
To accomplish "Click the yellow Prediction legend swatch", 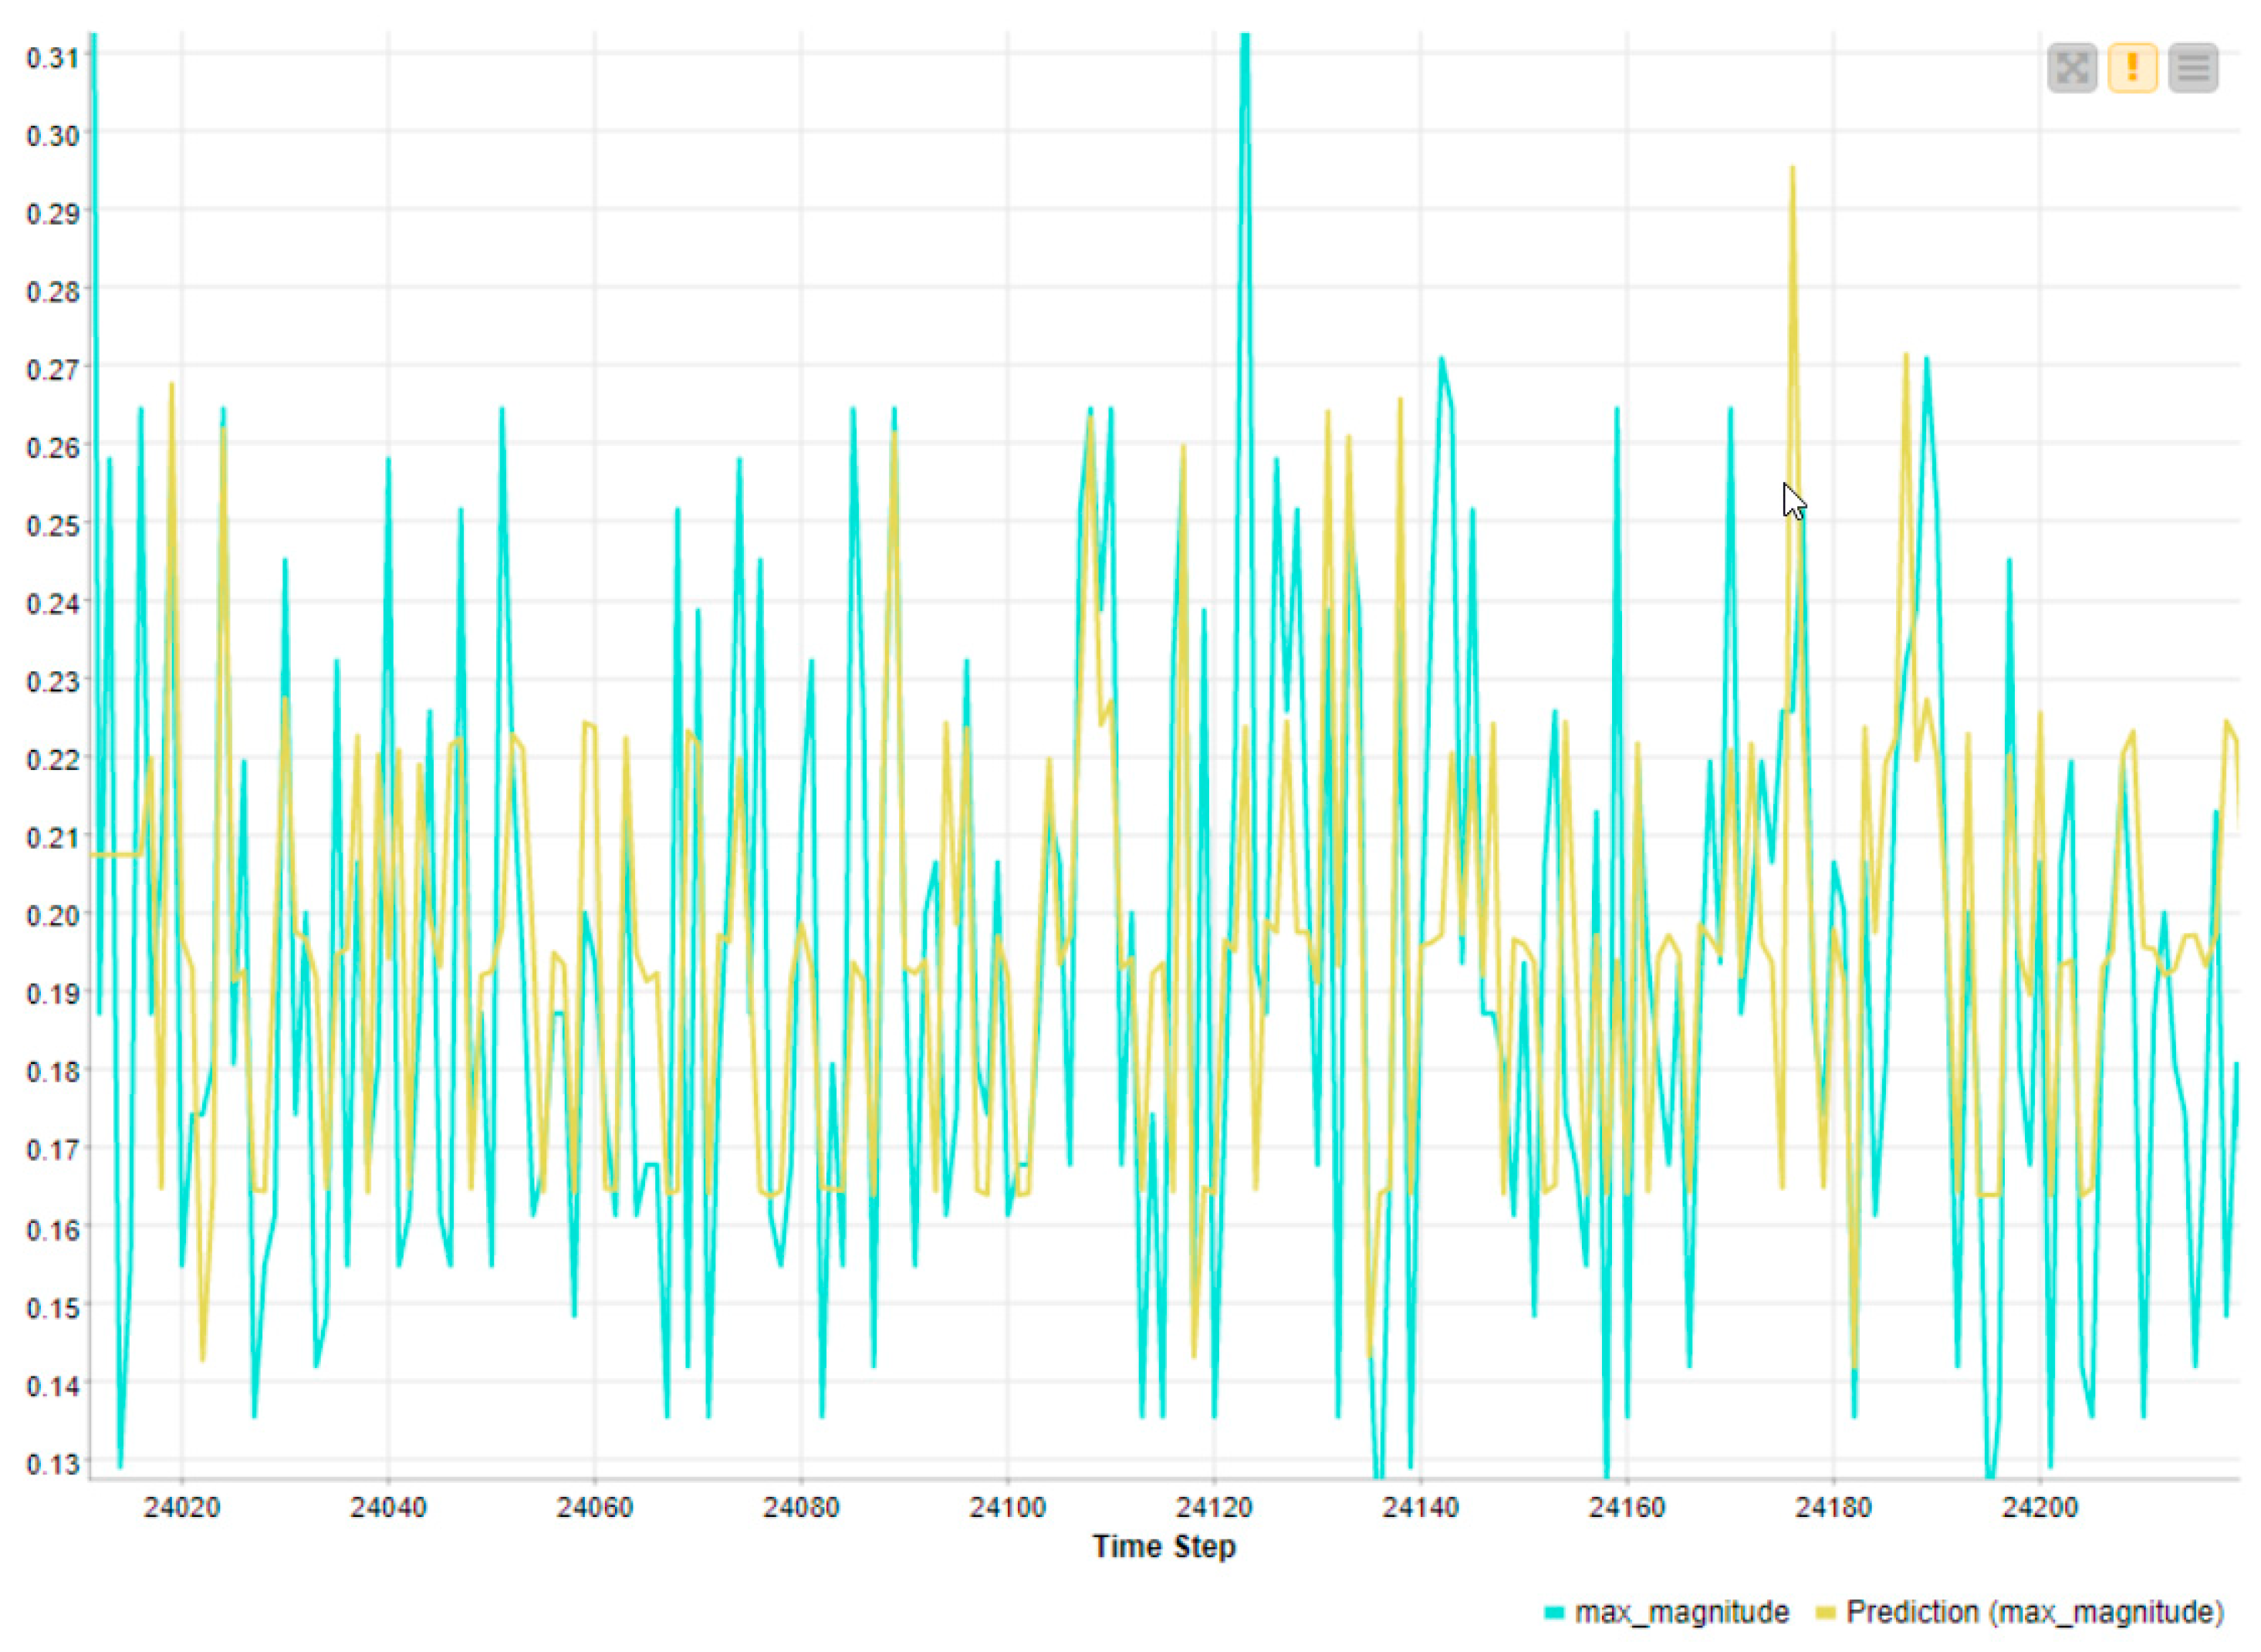I will 1825,1613.
